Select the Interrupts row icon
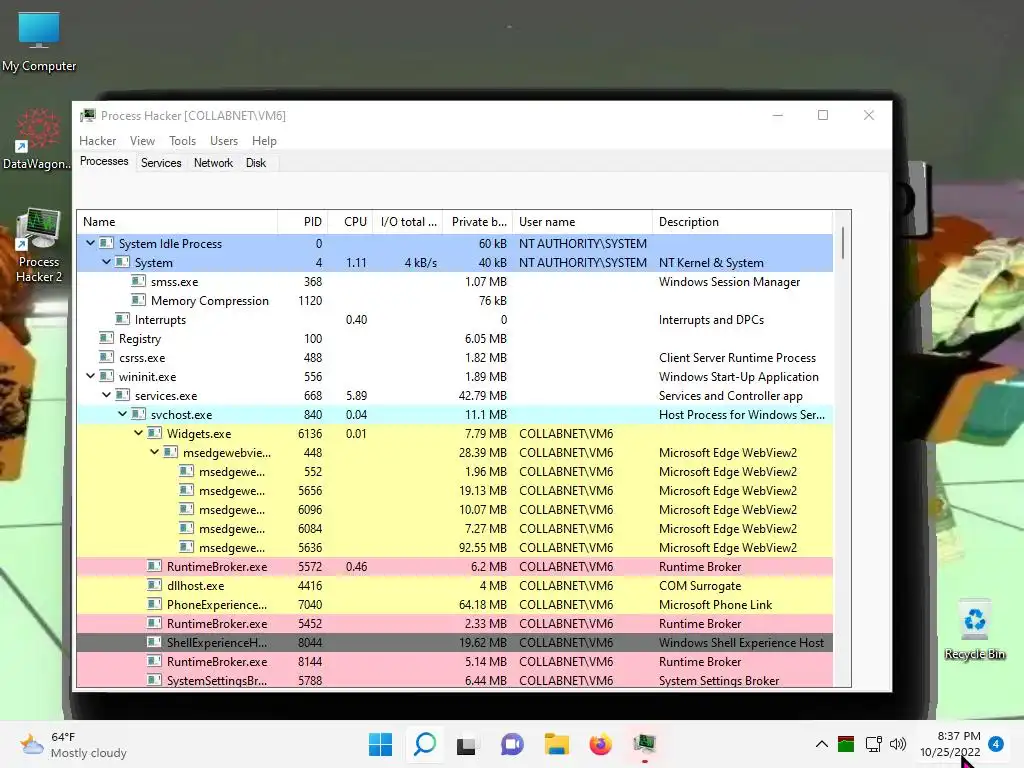Screen dimensions: 1024x768 click(122, 319)
